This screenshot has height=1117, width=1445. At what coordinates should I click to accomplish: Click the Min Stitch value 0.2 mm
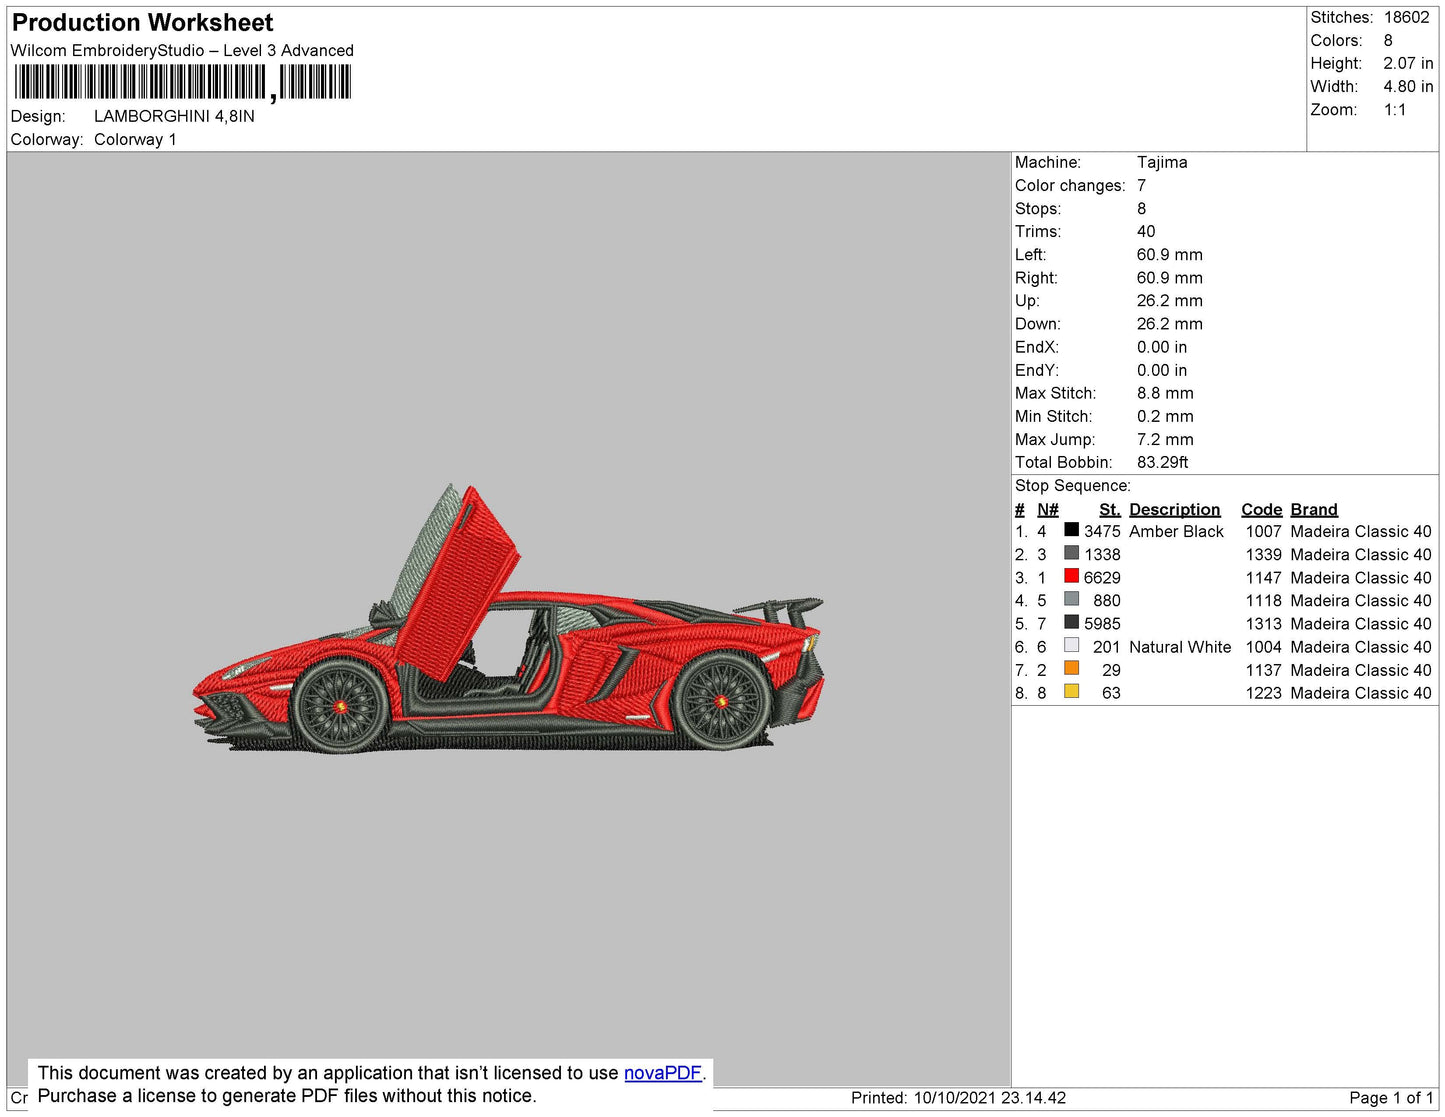[1165, 416]
